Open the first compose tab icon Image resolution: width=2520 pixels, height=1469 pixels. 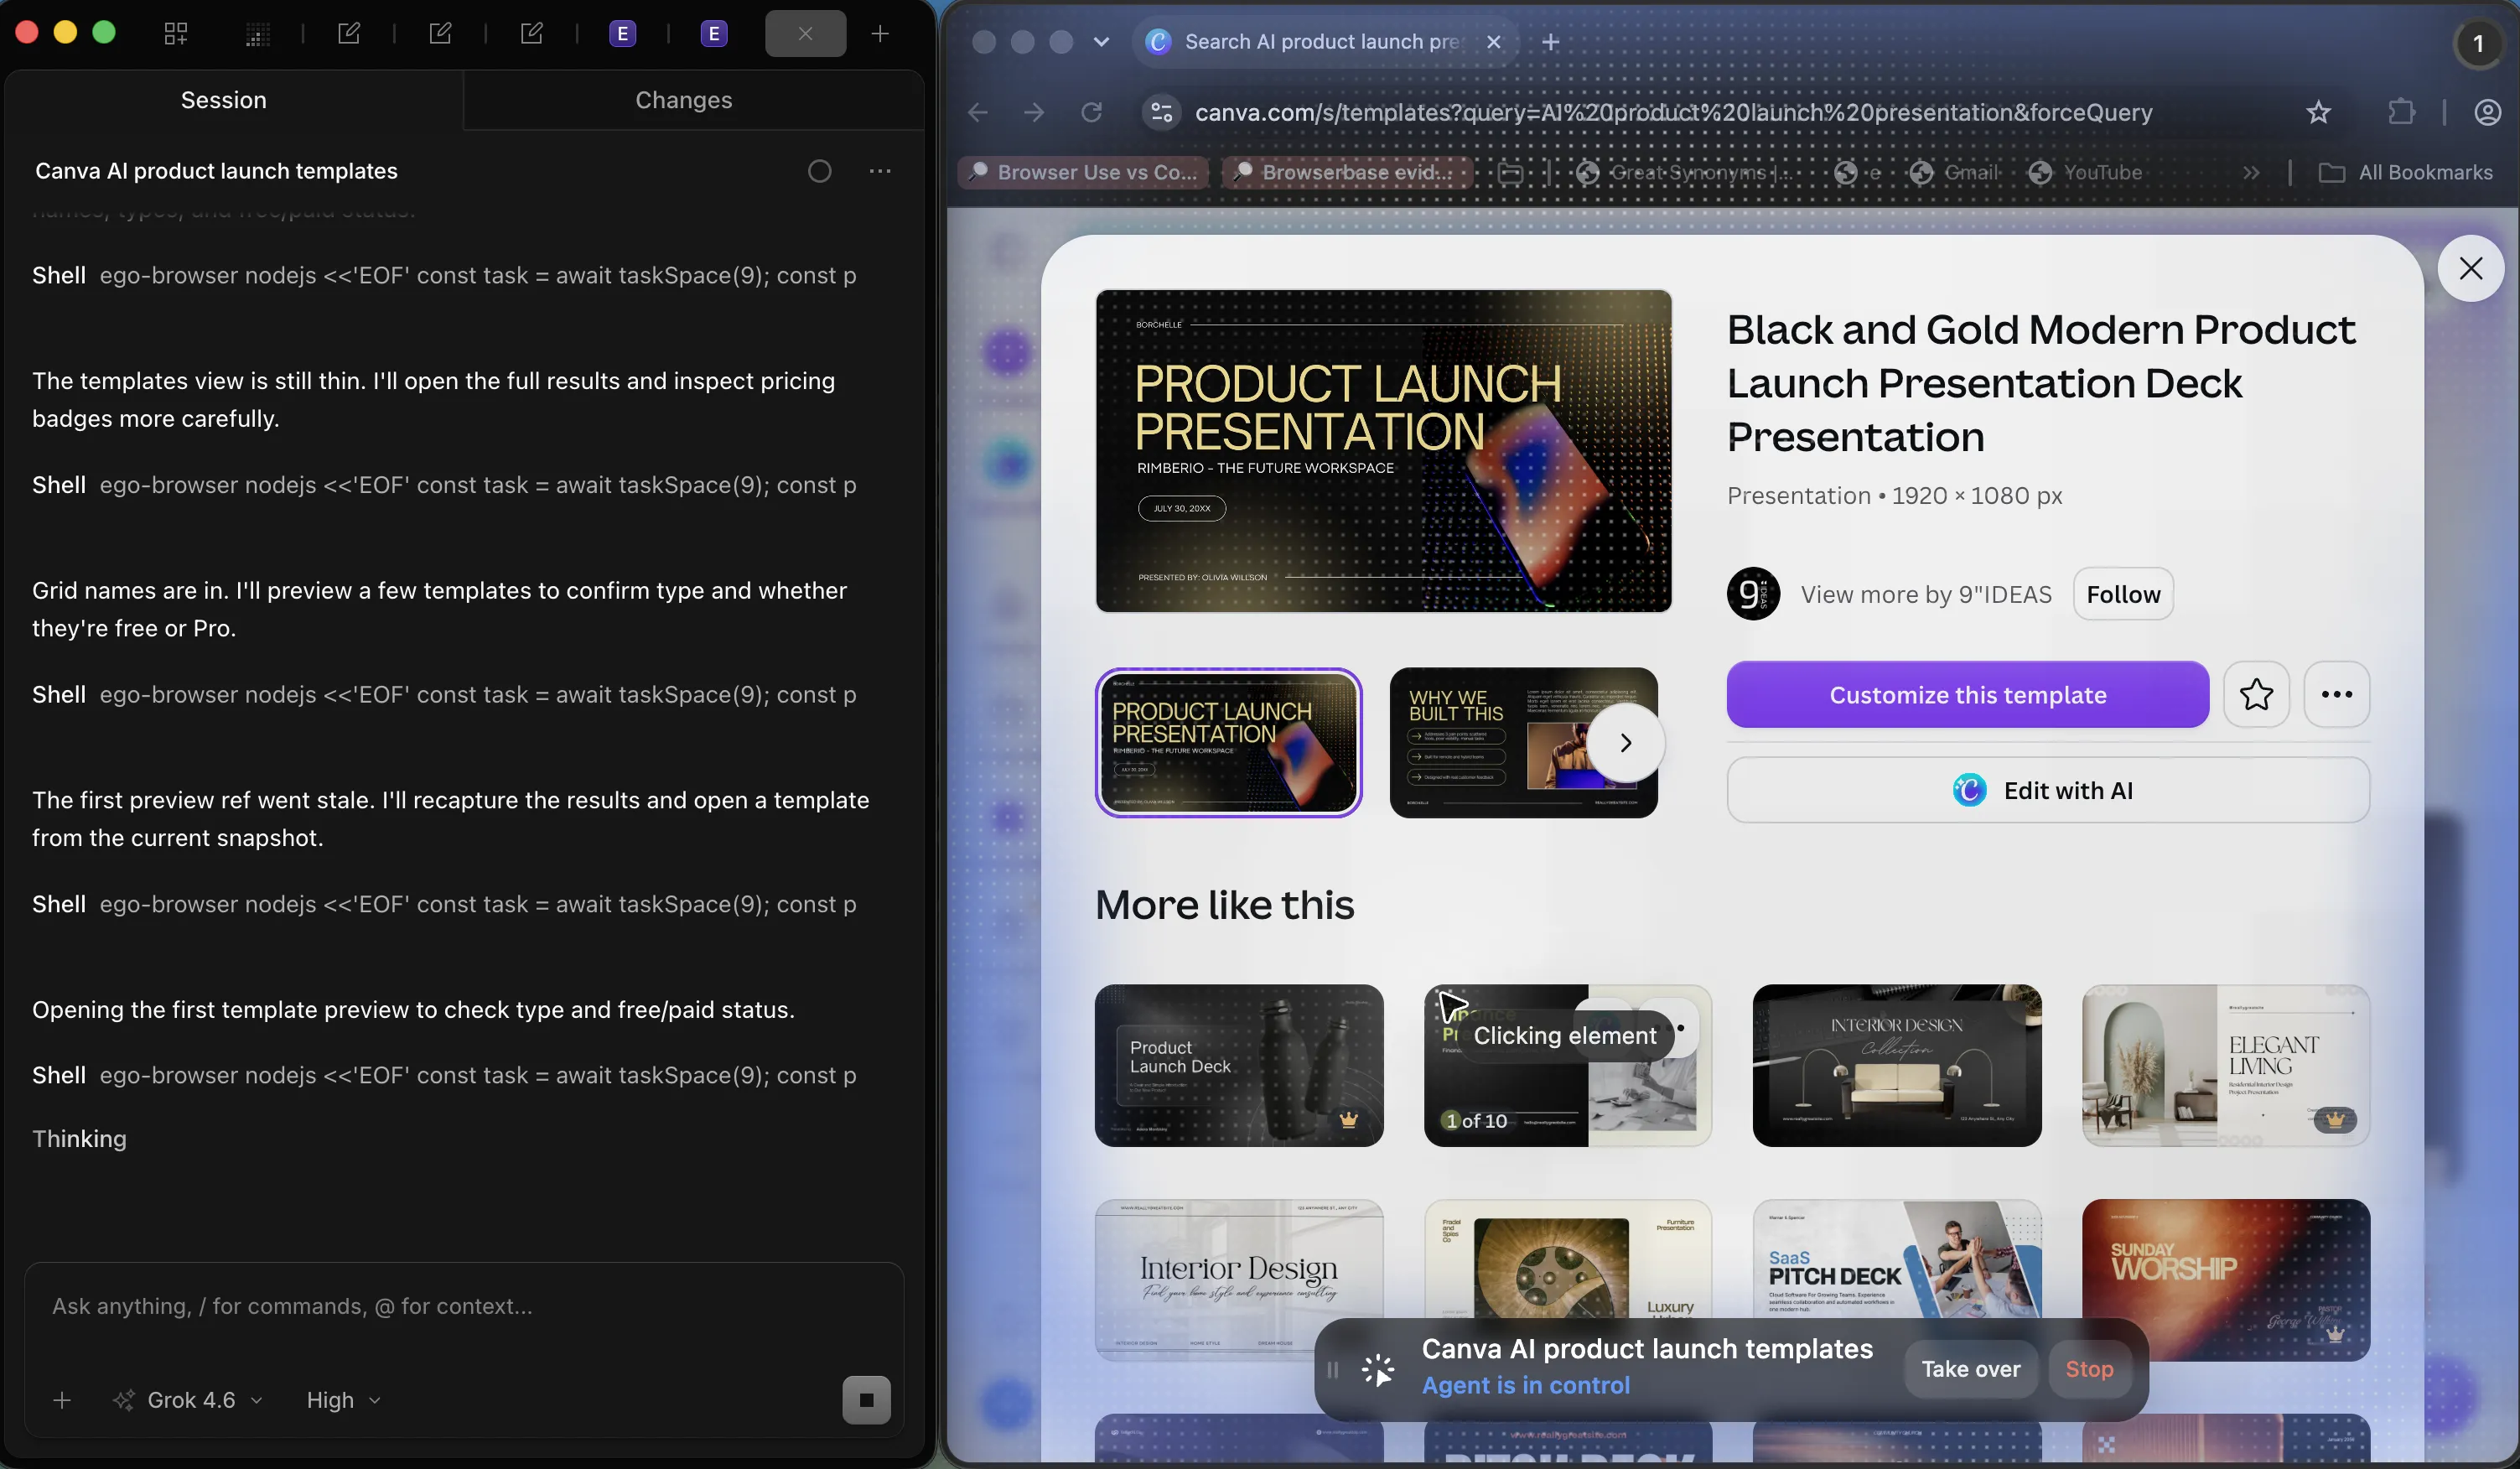(x=349, y=34)
